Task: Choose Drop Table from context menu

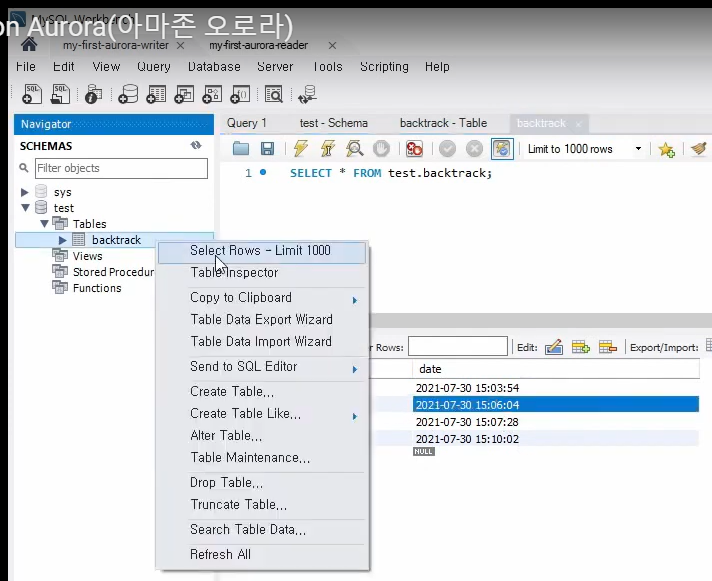Action: pyautogui.click(x=262, y=483)
